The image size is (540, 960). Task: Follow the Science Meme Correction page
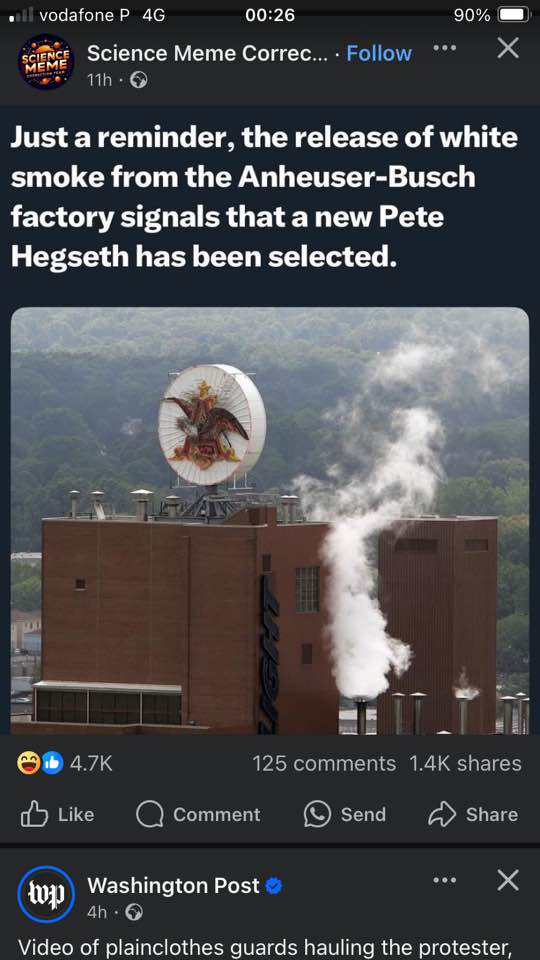point(379,53)
